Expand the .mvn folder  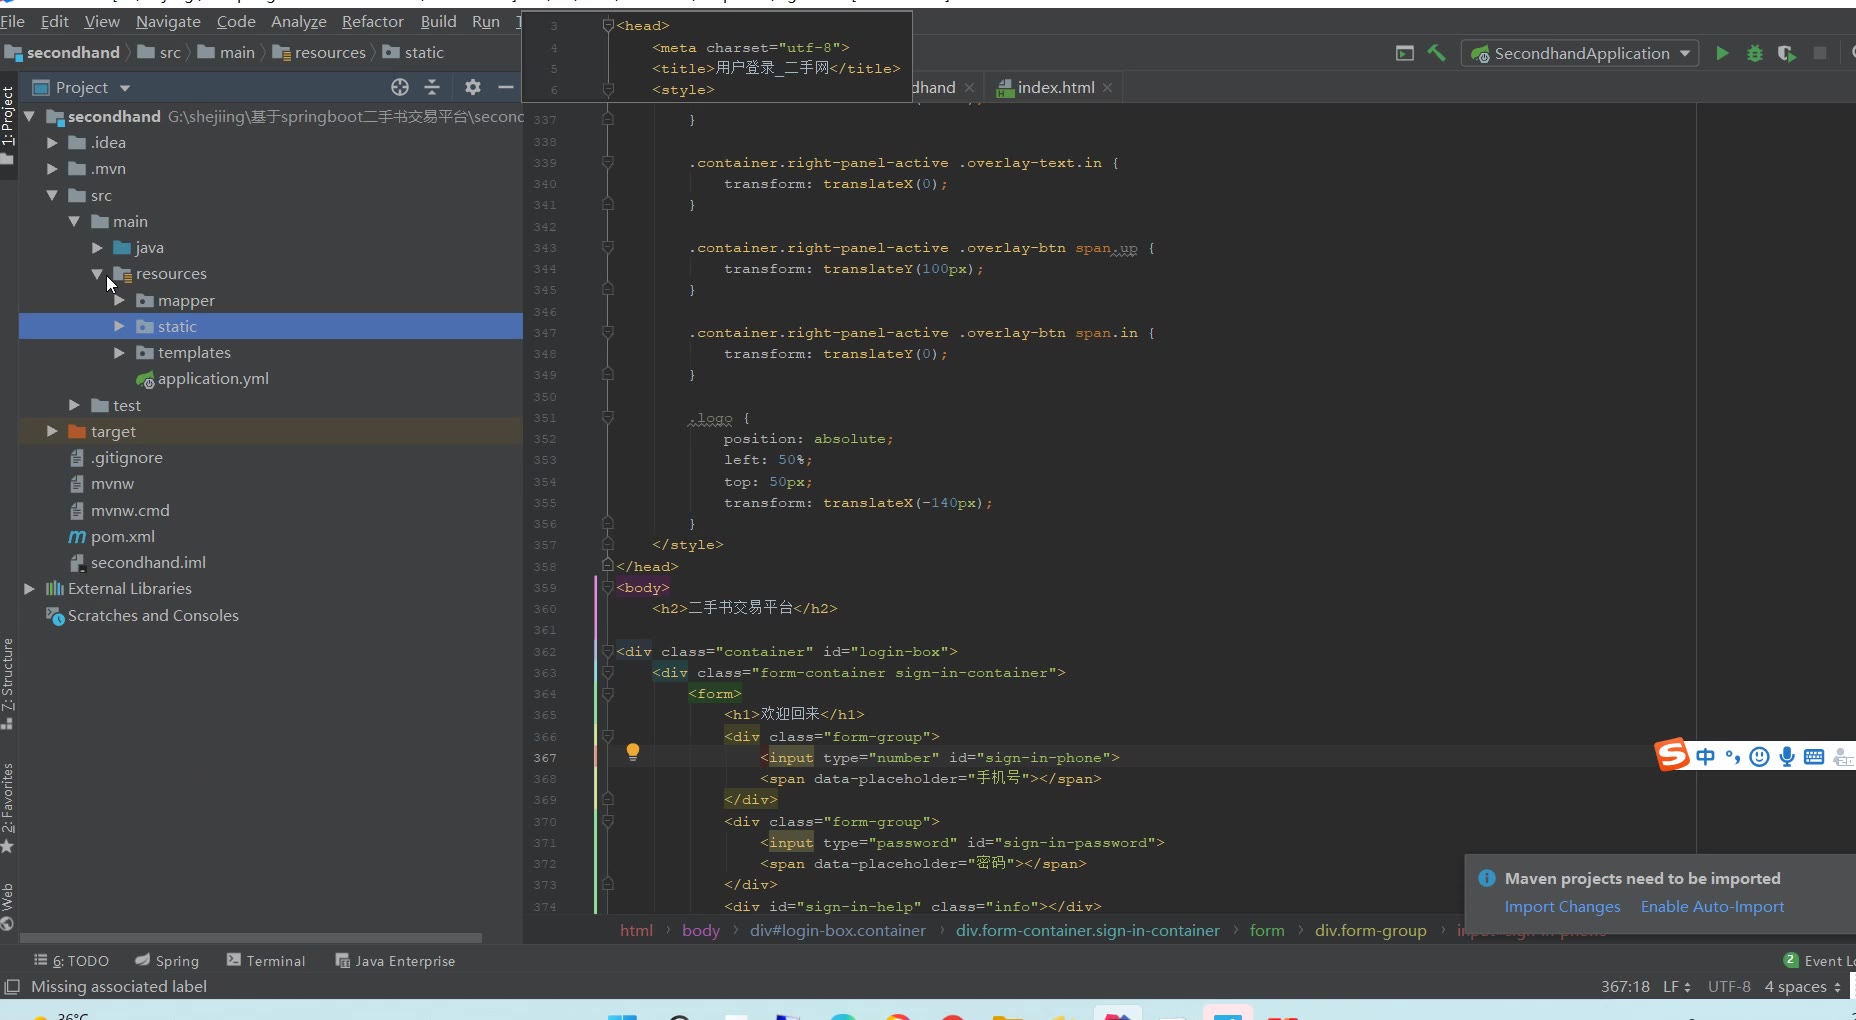pos(52,169)
